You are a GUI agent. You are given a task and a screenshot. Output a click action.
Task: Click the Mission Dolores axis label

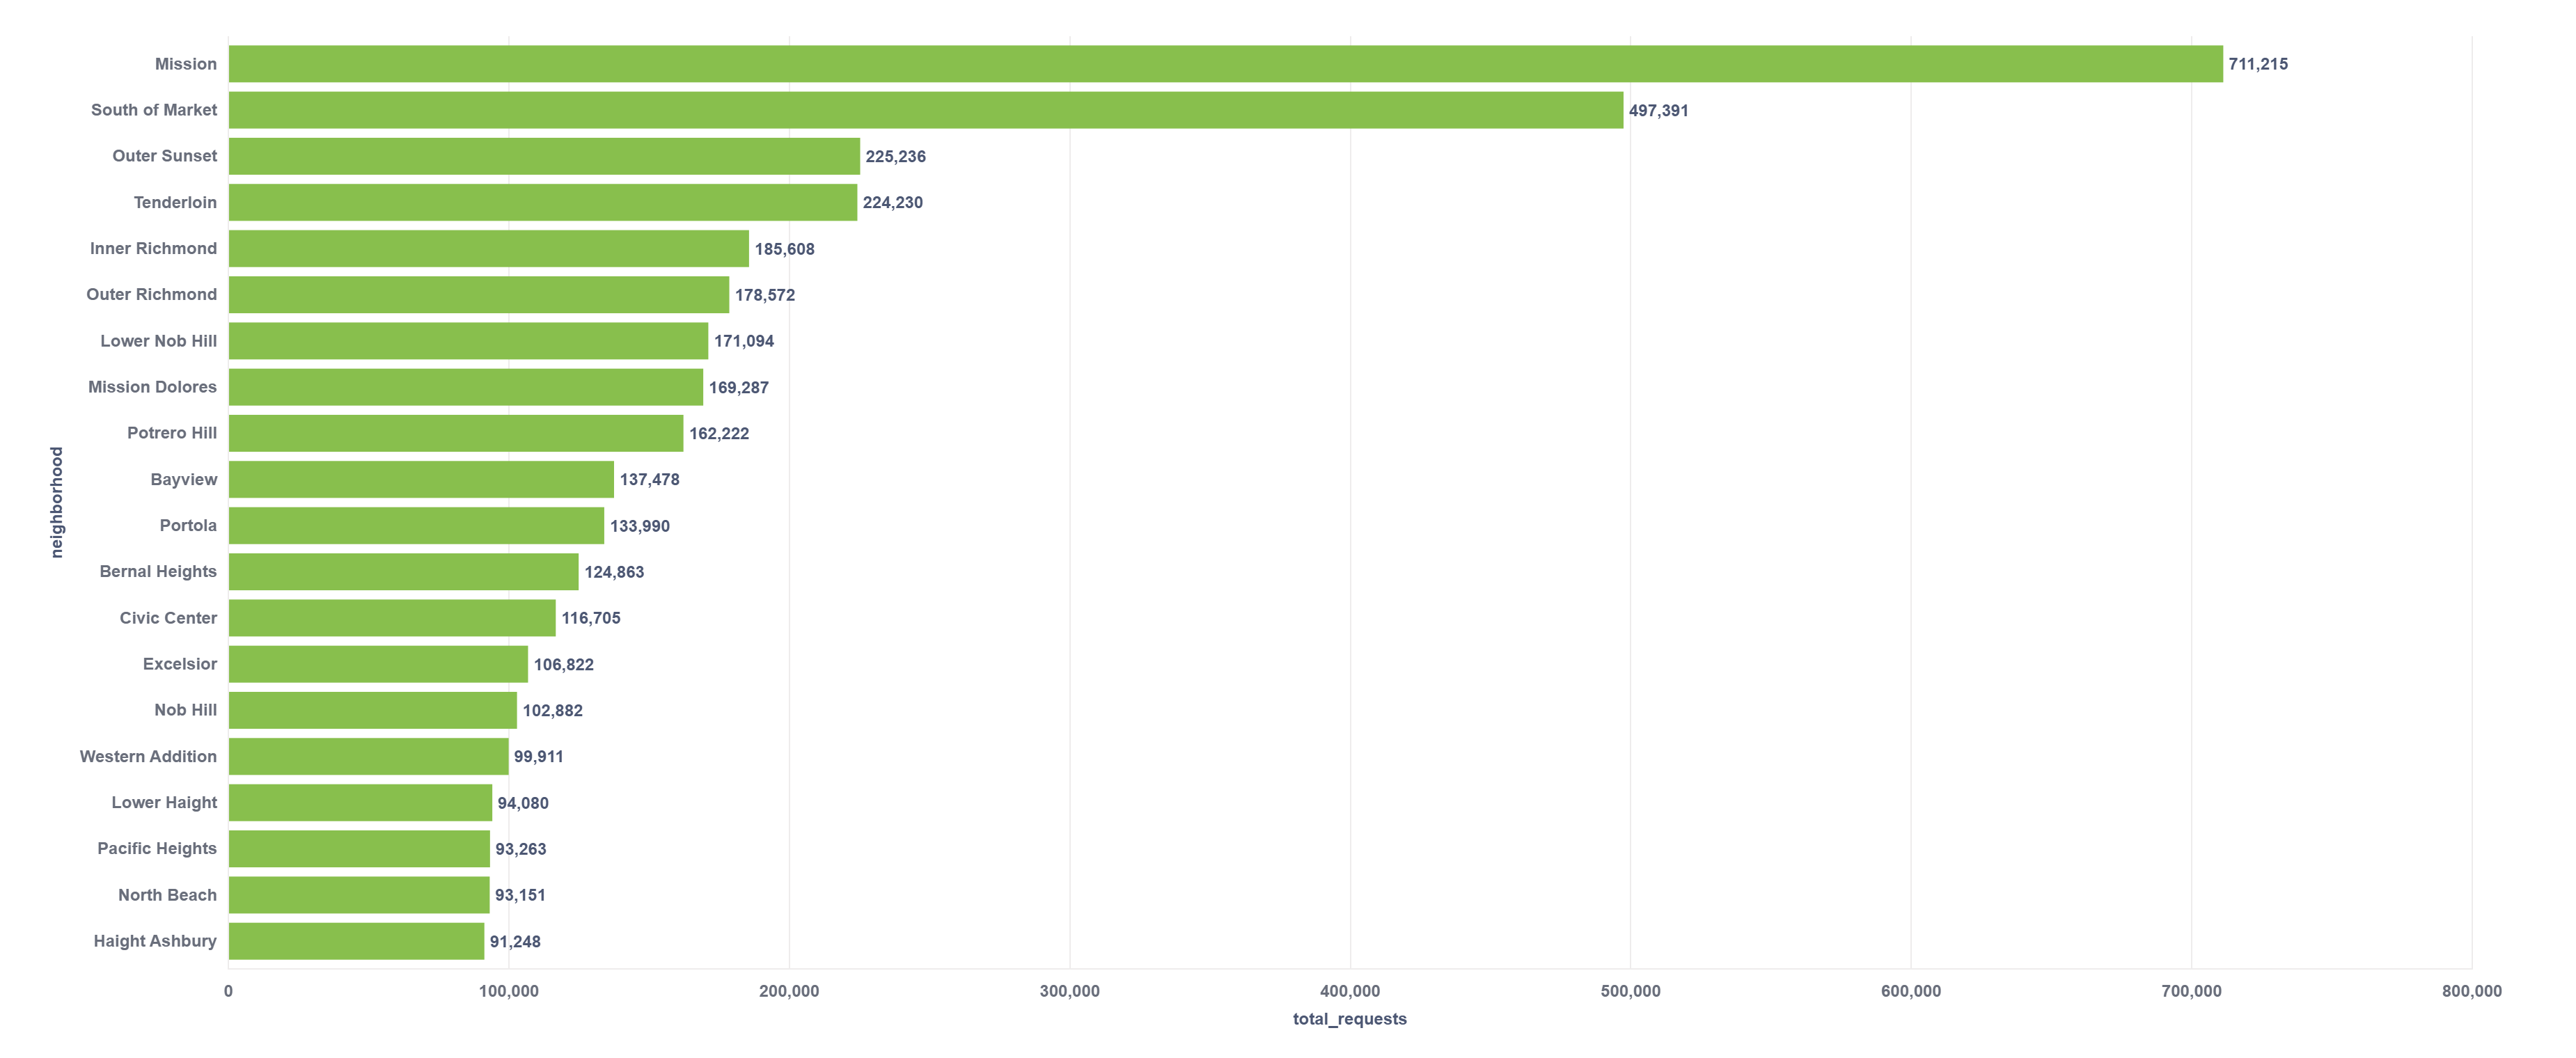click(x=152, y=387)
